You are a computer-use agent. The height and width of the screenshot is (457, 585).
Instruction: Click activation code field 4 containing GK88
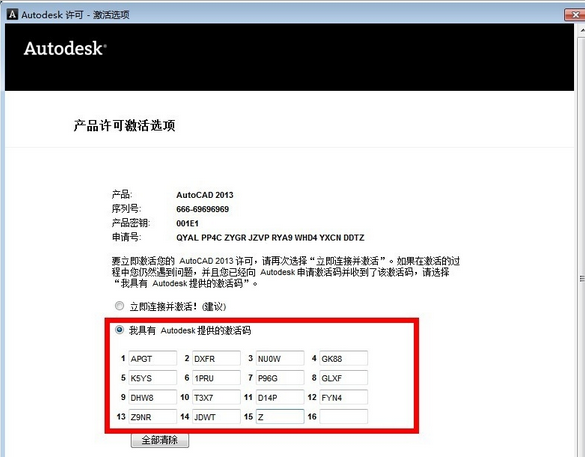coord(344,359)
